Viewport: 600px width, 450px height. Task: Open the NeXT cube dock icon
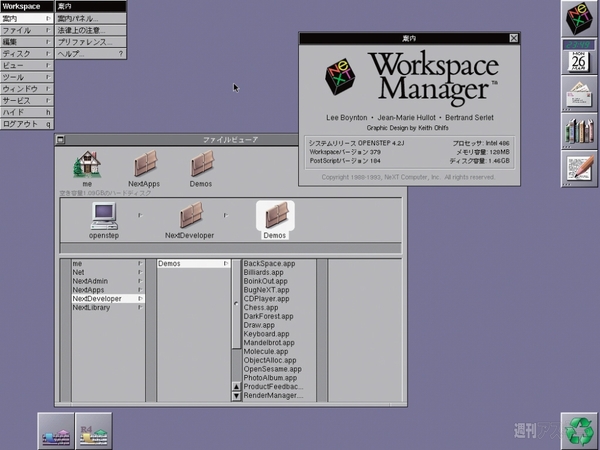(580, 18)
